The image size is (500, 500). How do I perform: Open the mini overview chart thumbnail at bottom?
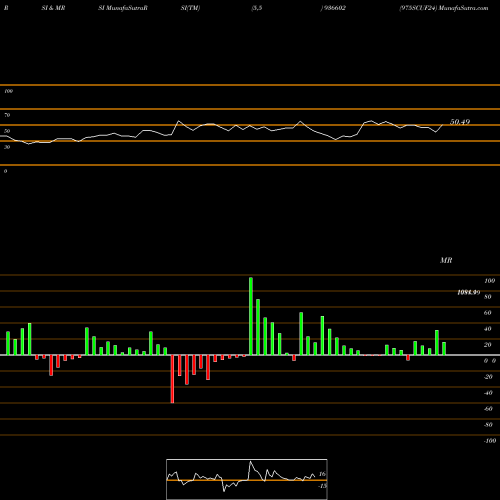pos(247,479)
